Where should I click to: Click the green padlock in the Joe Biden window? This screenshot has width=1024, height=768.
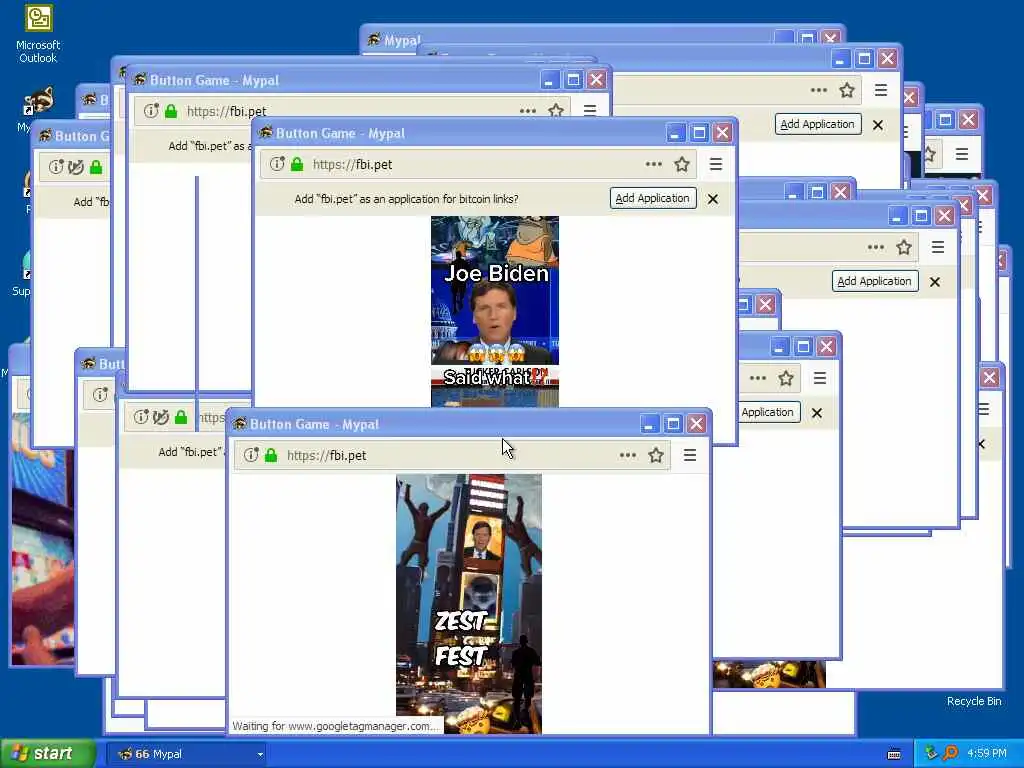pos(297,164)
